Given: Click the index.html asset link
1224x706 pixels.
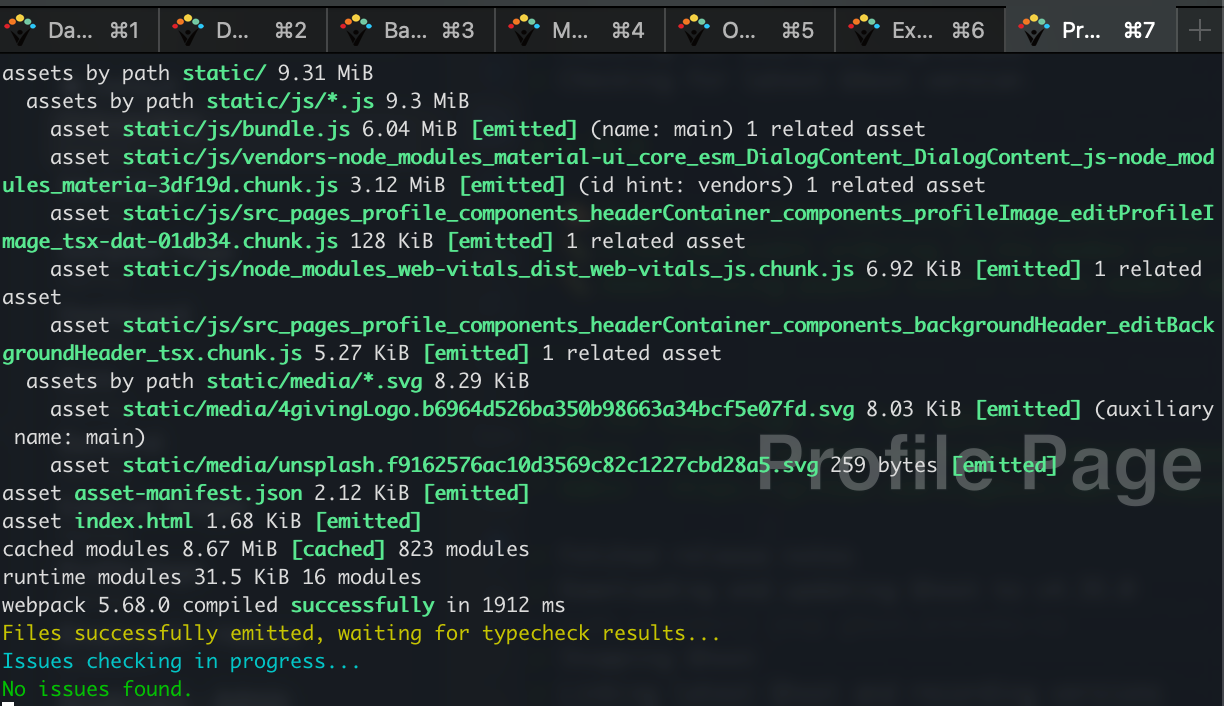Looking at the screenshot, I should (x=134, y=520).
